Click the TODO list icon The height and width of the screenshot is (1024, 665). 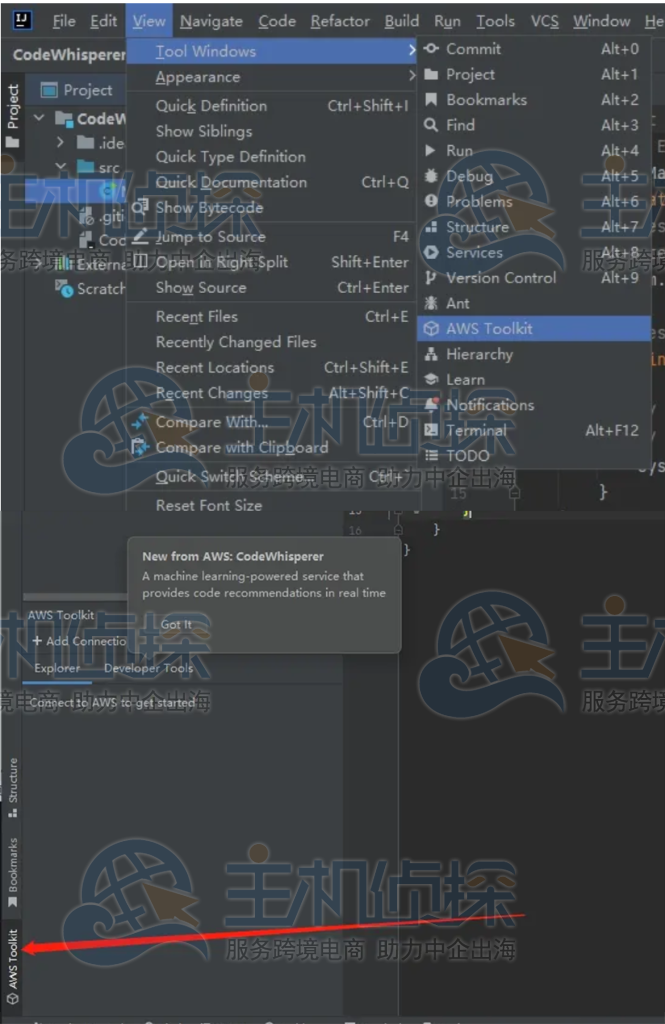click(431, 455)
